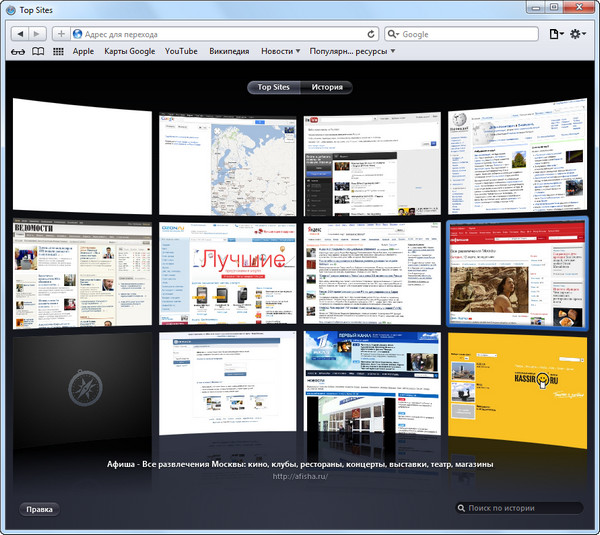The image size is (600, 535).
Task: Minimize the Top Sites window
Action: point(536,7)
